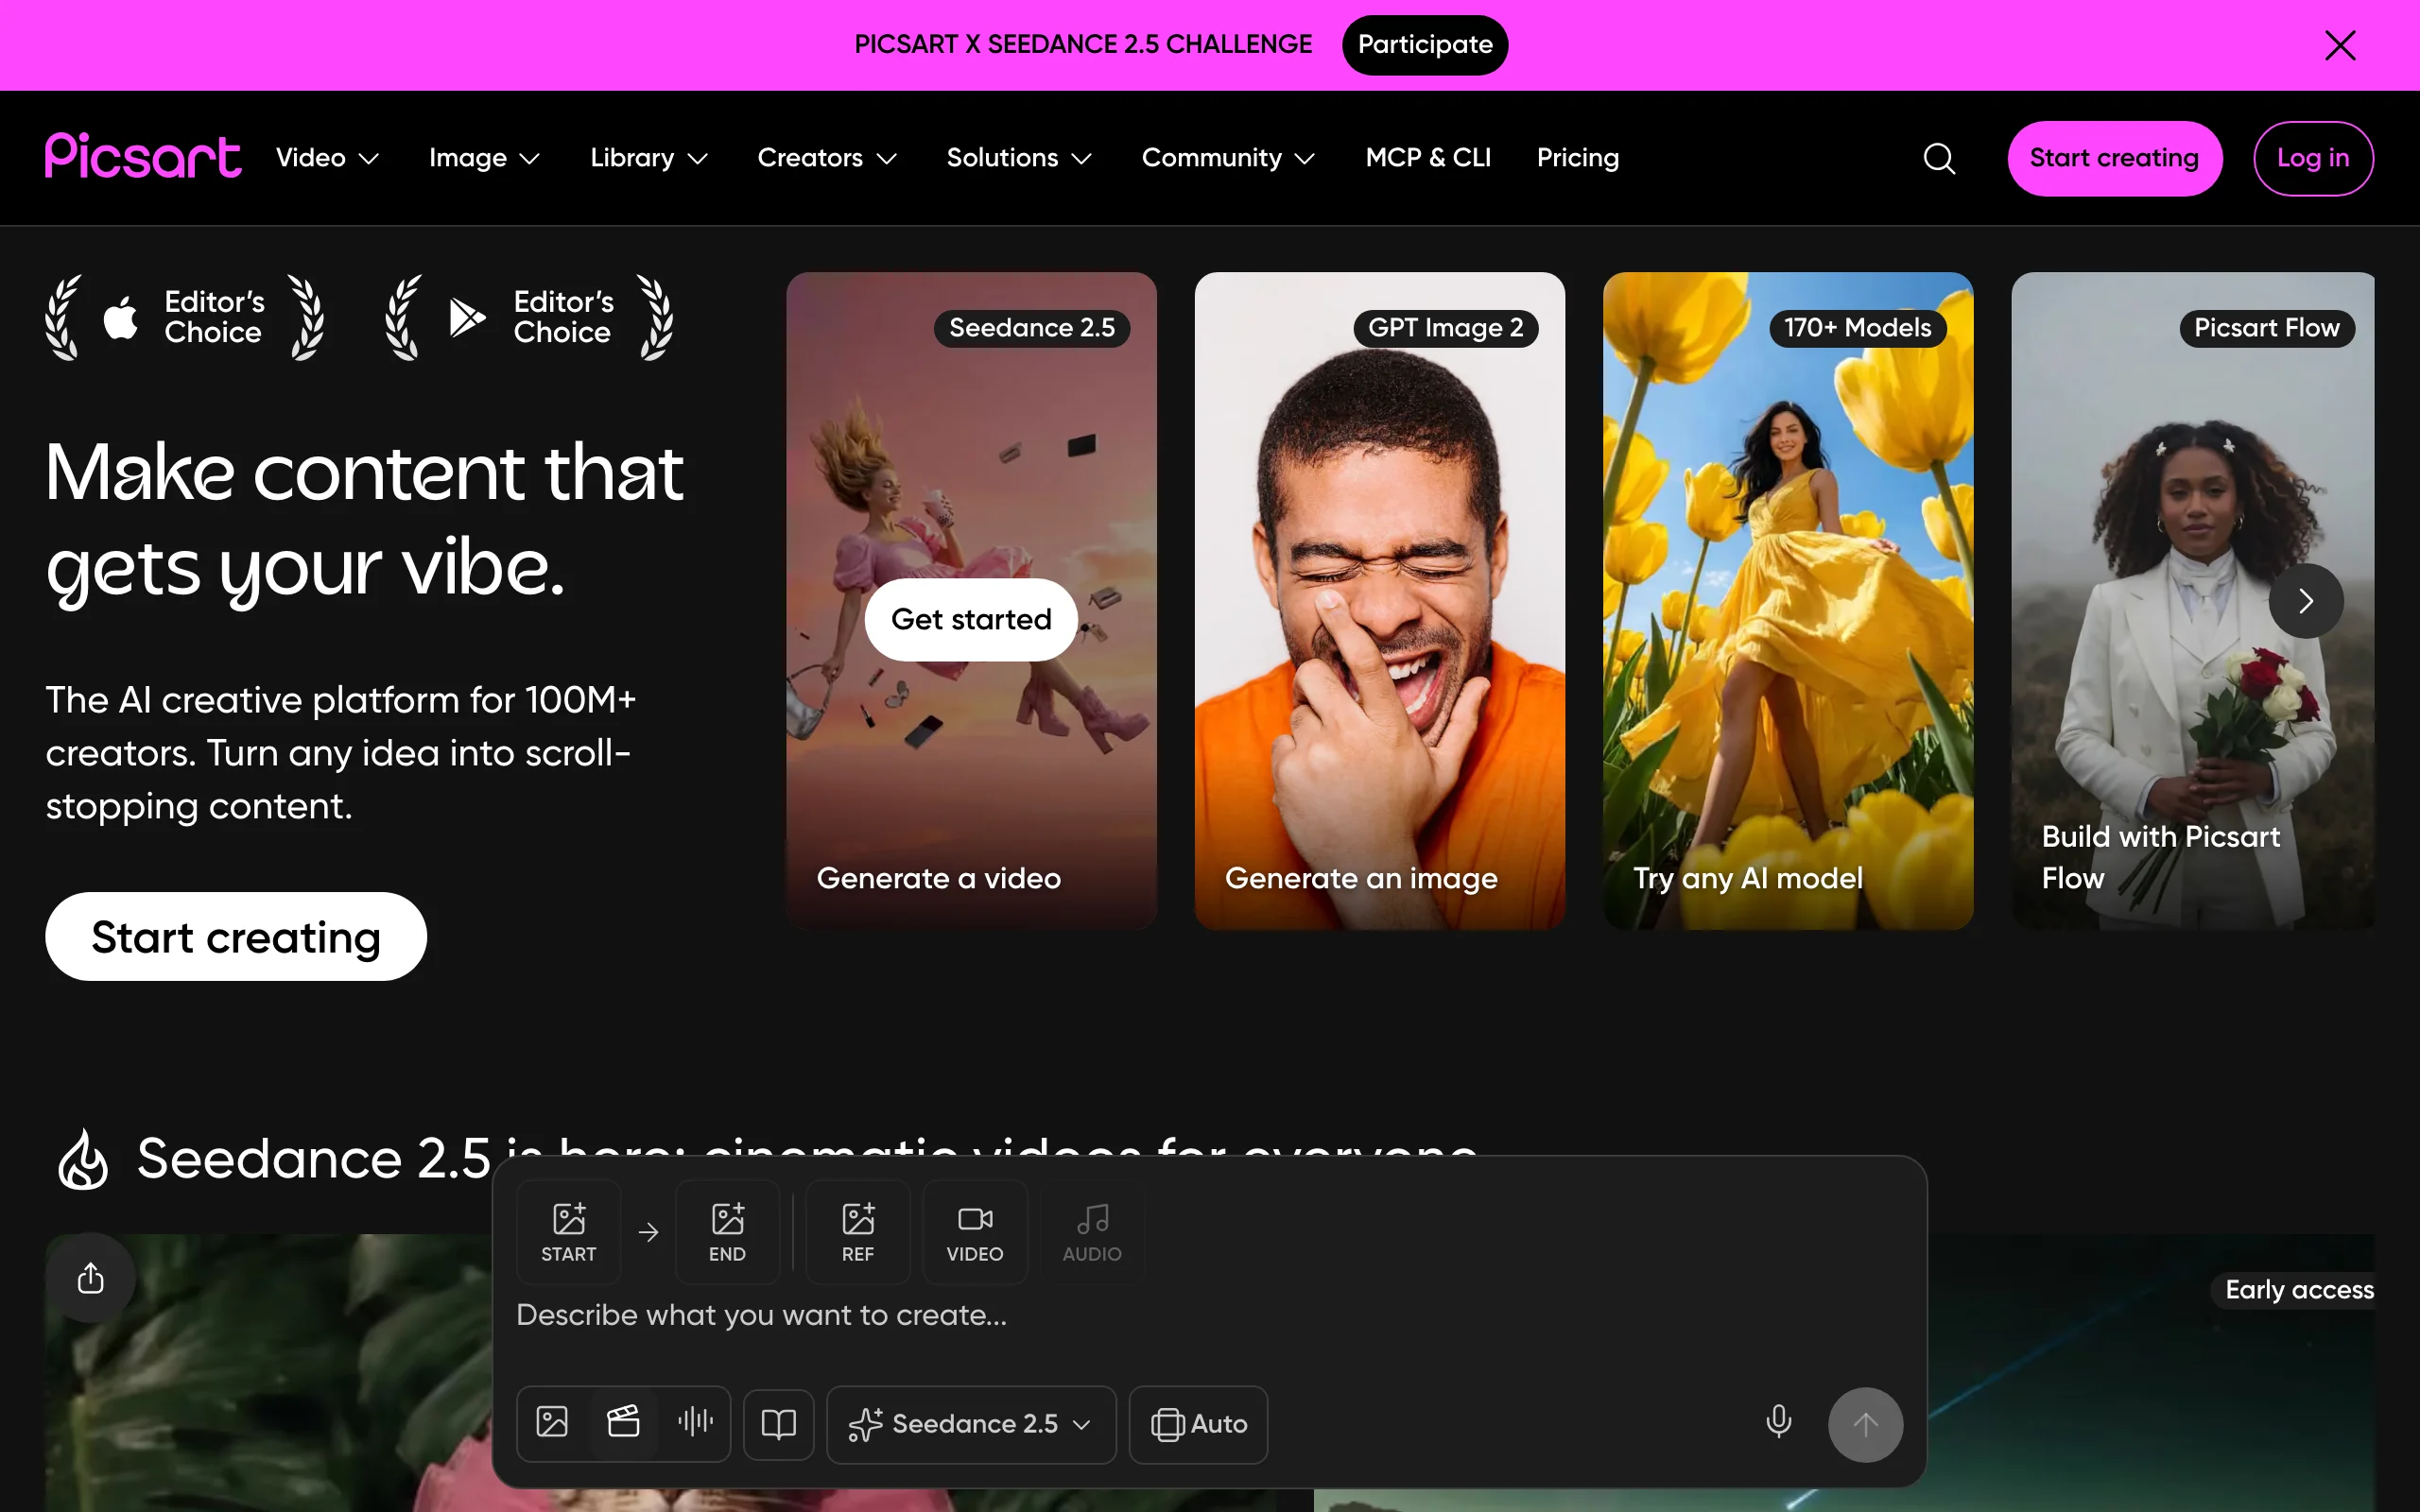The width and height of the screenshot is (2420, 1512).
Task: Click the Seedance 2.5 tag label
Action: click(x=1032, y=328)
